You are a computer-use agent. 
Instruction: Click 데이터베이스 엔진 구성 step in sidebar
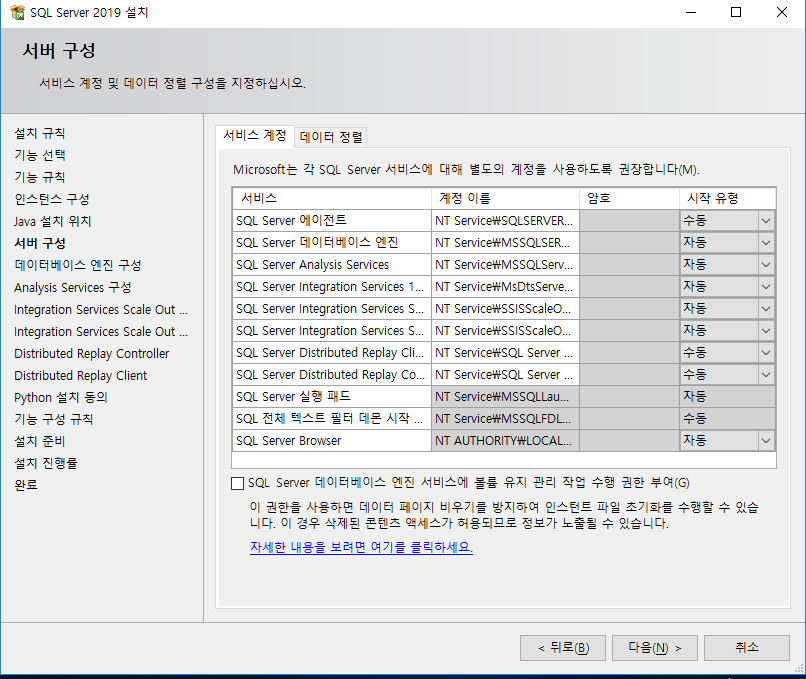(78, 265)
